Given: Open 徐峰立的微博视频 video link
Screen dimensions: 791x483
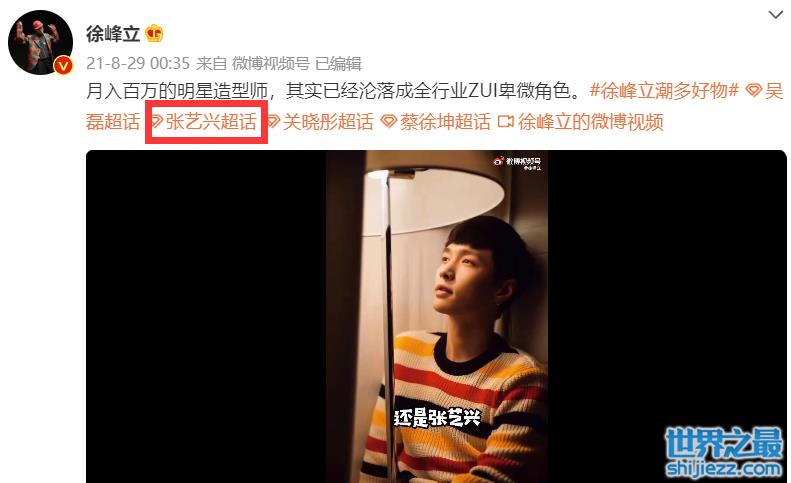Looking at the screenshot, I should point(590,122).
